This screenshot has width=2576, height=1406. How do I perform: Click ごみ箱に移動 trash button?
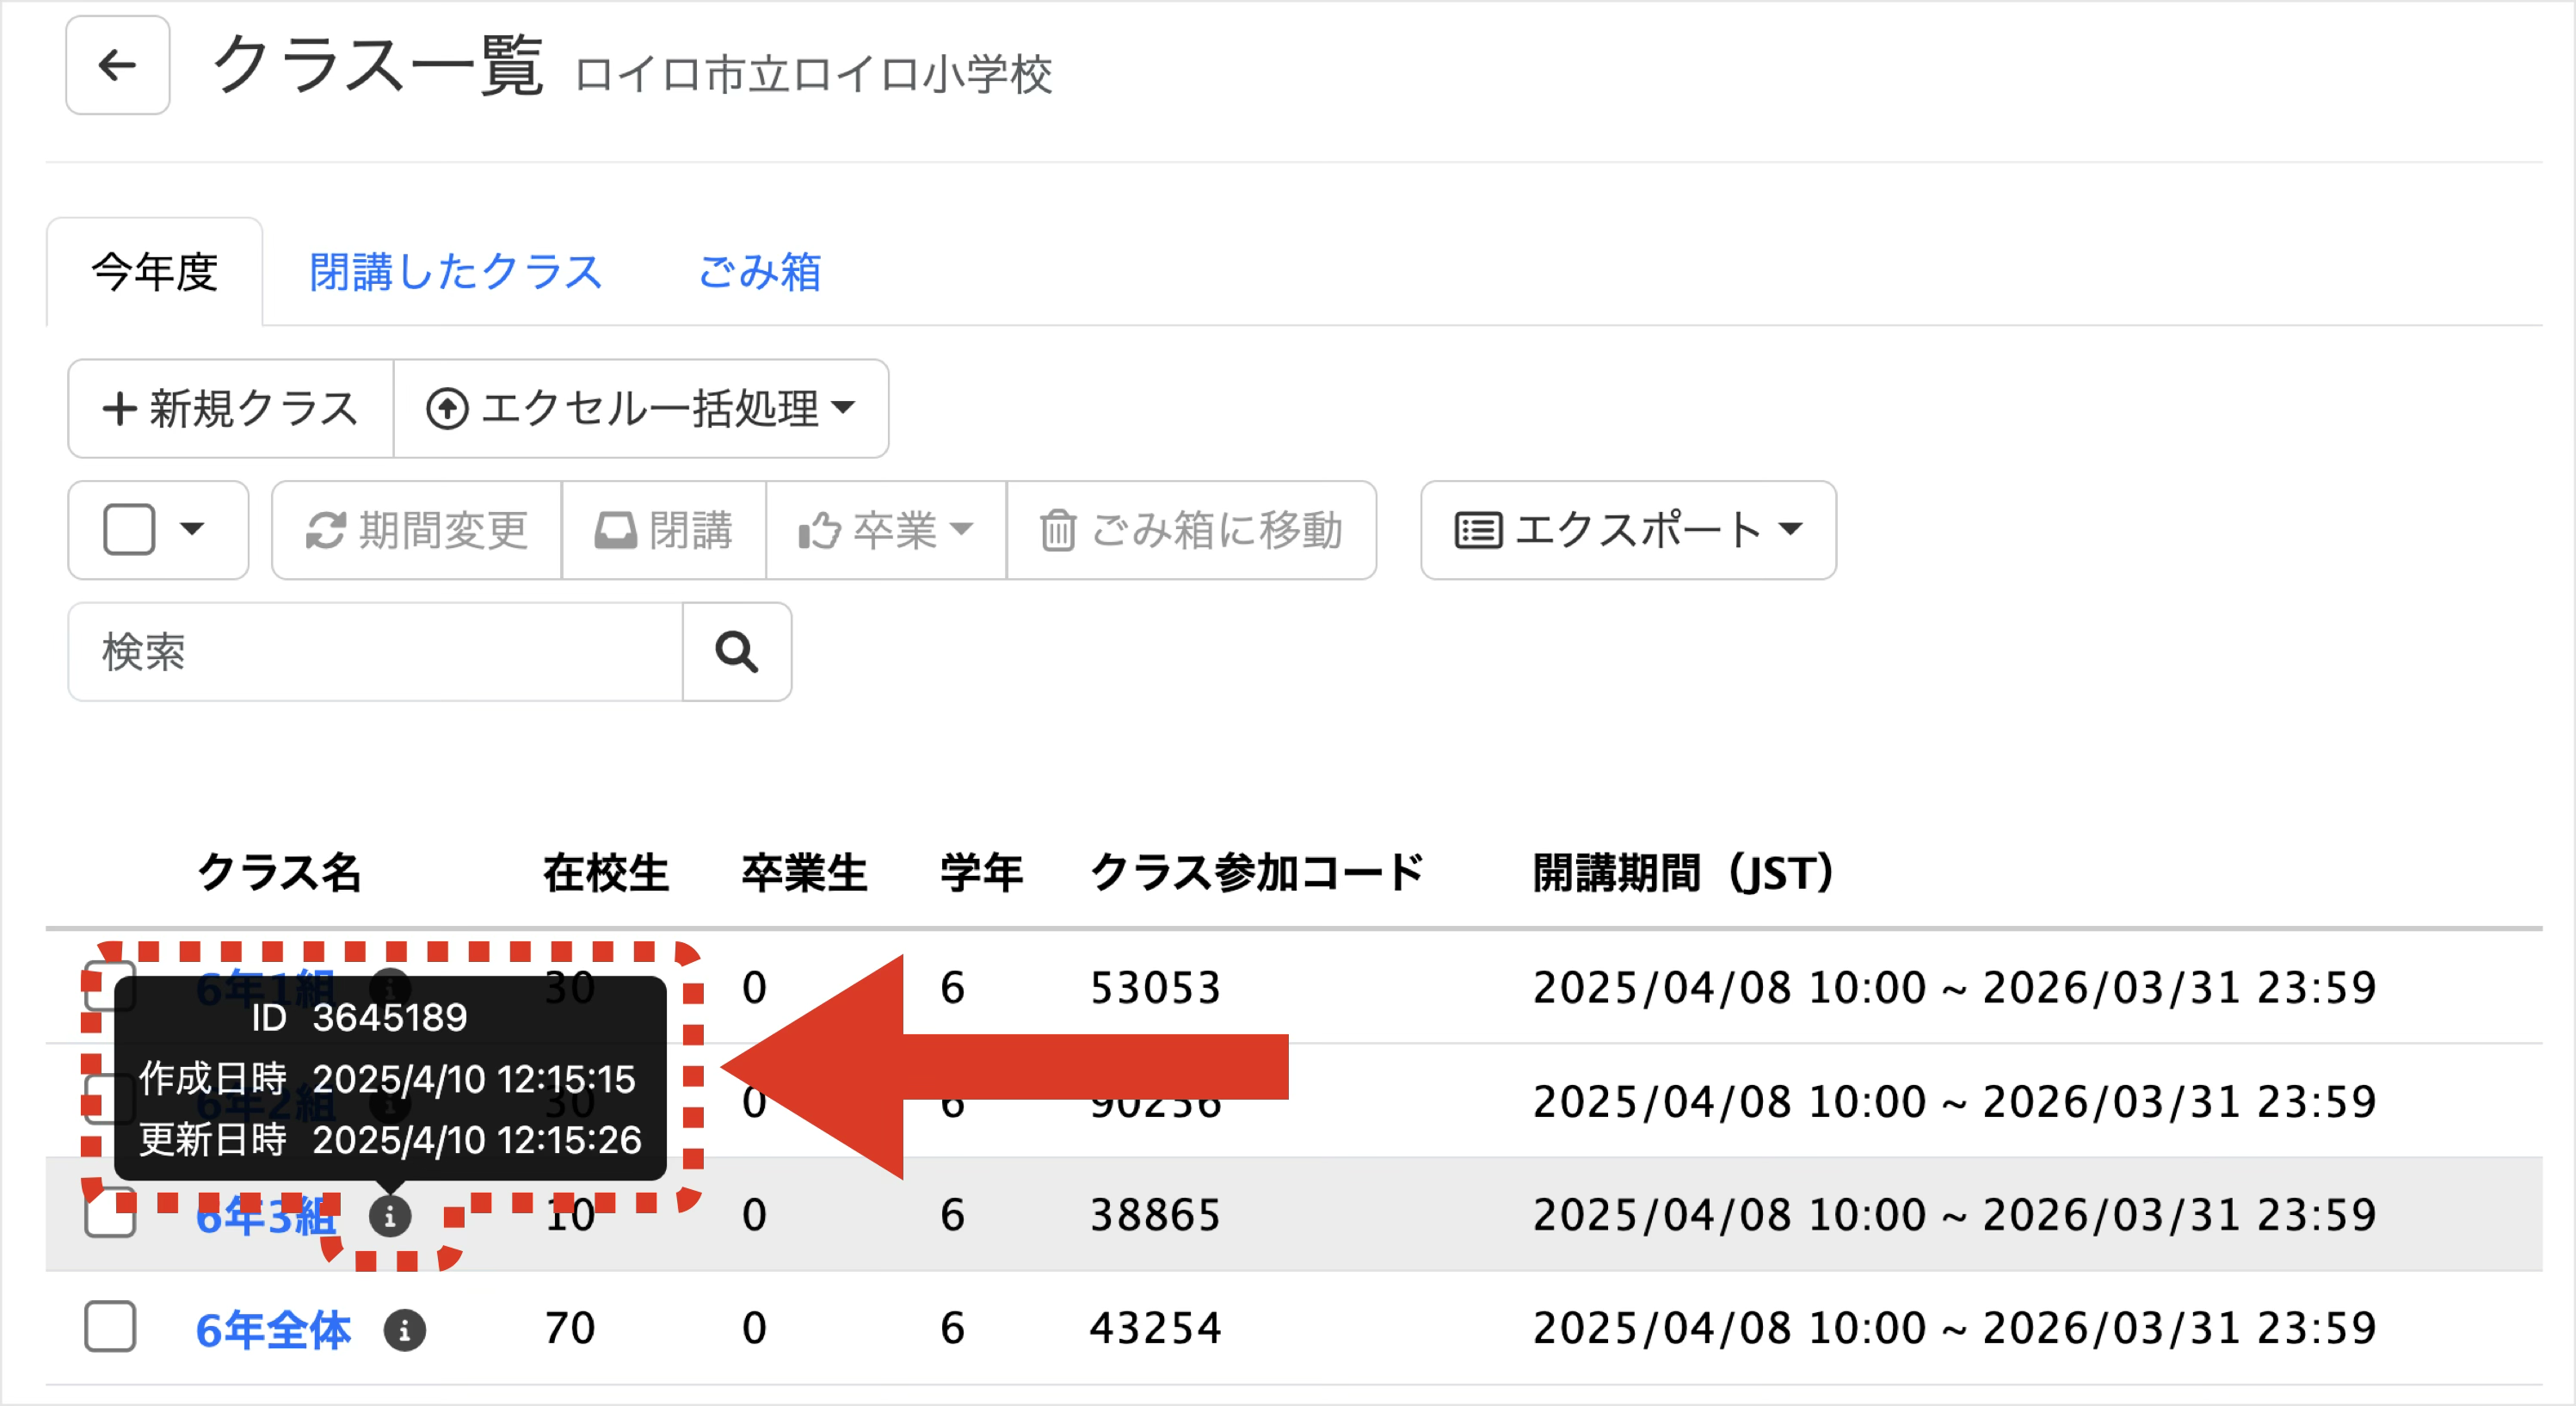pyautogui.click(x=1191, y=530)
